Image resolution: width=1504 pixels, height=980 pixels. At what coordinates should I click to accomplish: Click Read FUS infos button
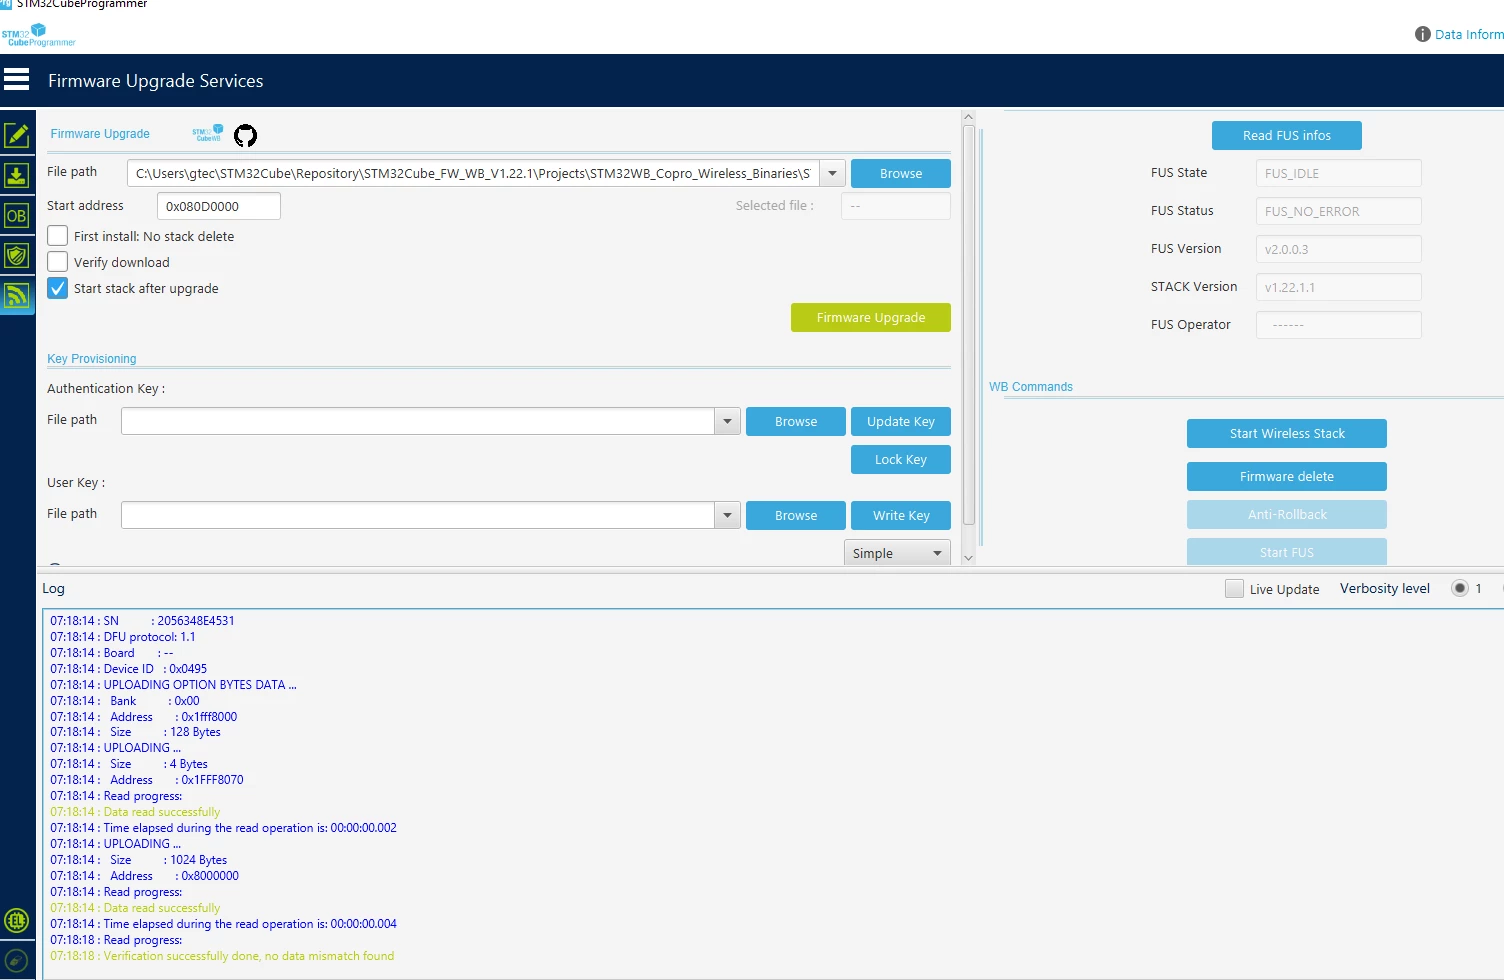[x=1286, y=135]
